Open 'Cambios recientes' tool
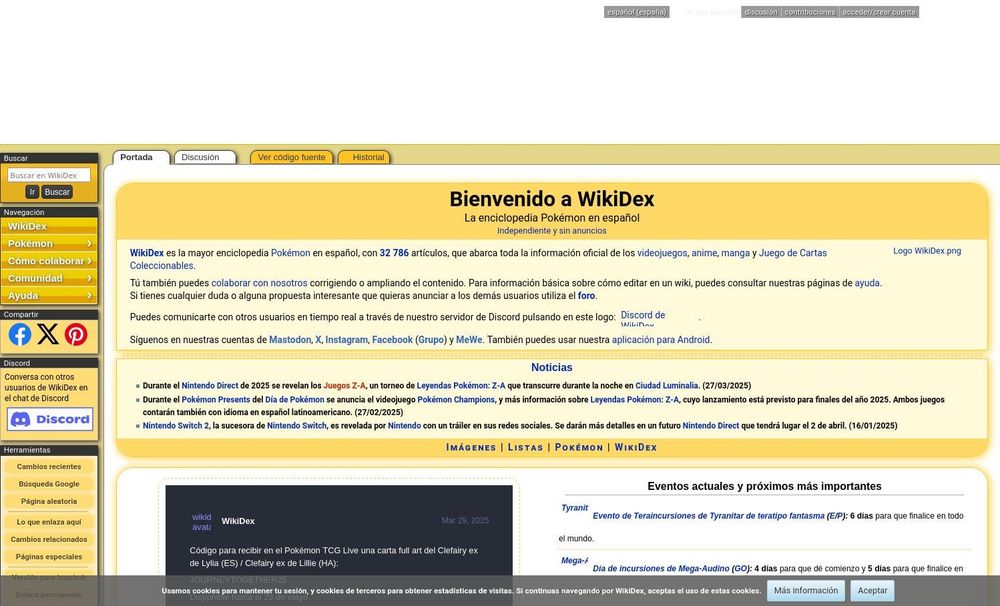 pyautogui.click(x=49, y=466)
